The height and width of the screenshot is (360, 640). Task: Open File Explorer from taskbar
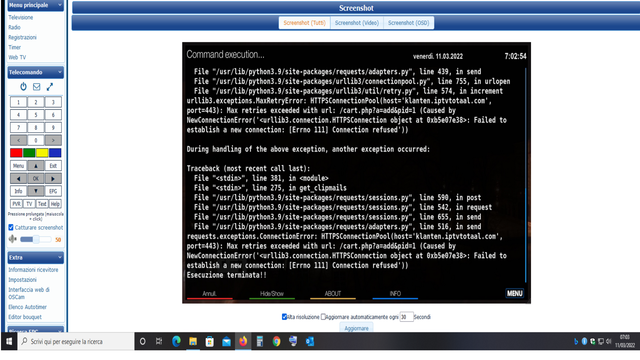tap(193, 342)
